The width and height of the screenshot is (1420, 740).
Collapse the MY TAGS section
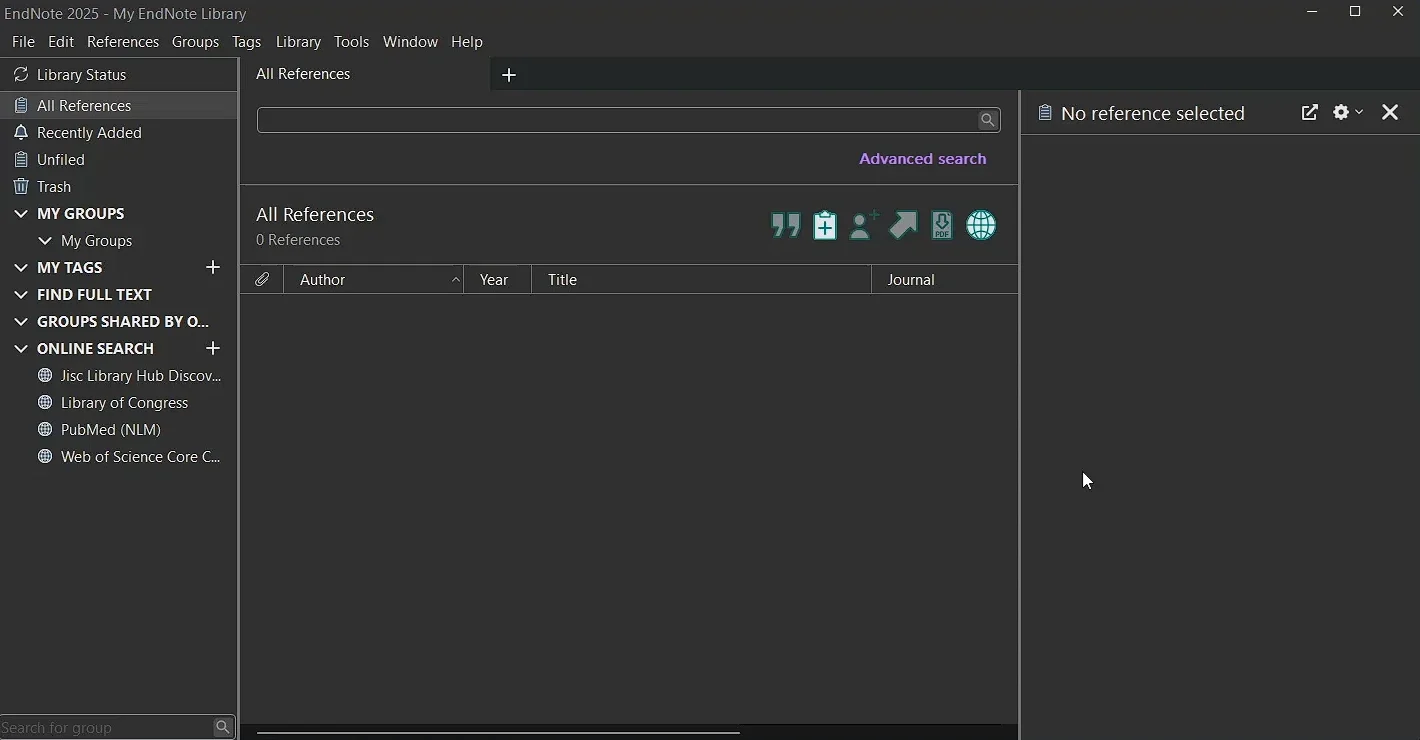coord(21,267)
